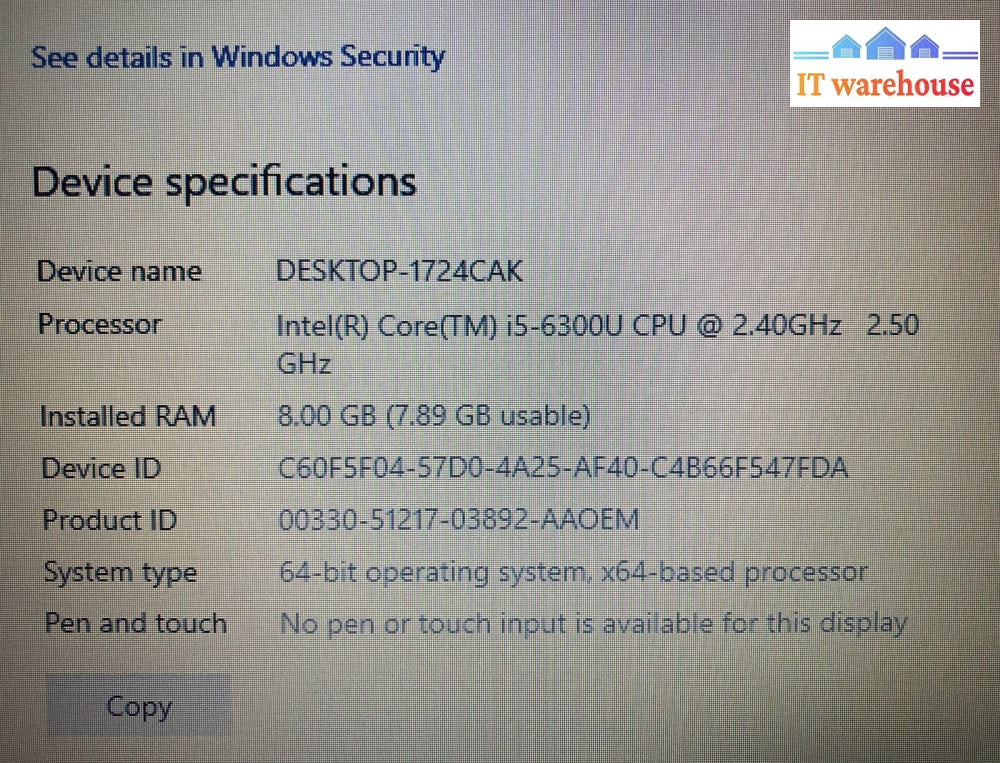The image size is (1000, 763).
Task: Select the Intel Core i5-6300U processor text
Action: pos(596,326)
